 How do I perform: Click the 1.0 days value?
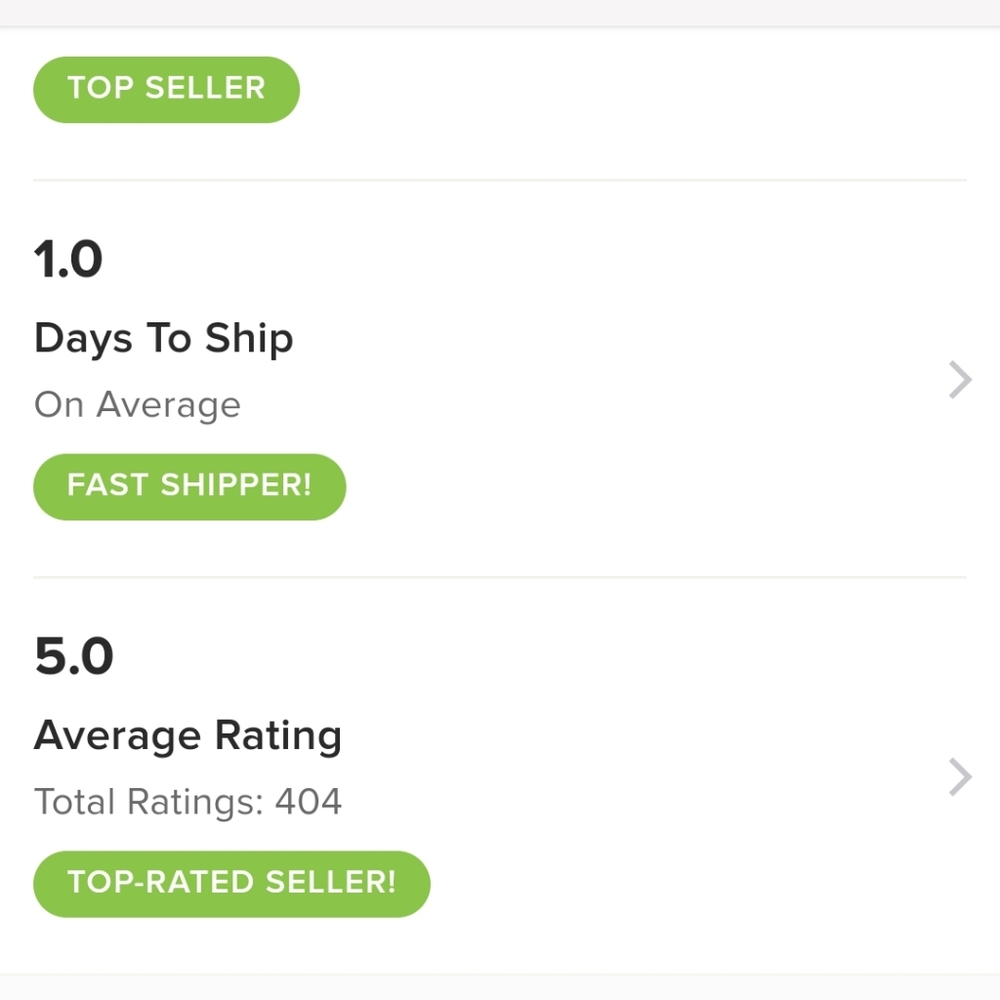click(68, 260)
